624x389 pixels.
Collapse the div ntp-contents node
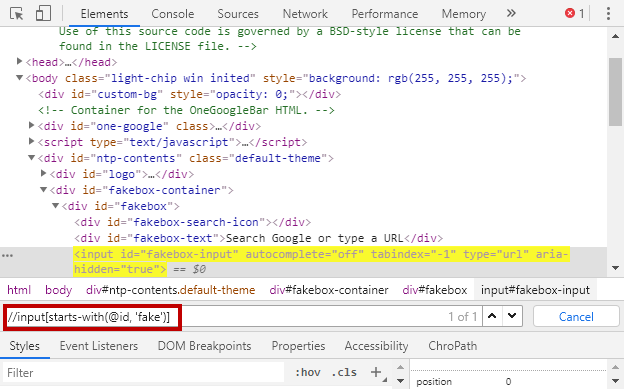coord(31,158)
